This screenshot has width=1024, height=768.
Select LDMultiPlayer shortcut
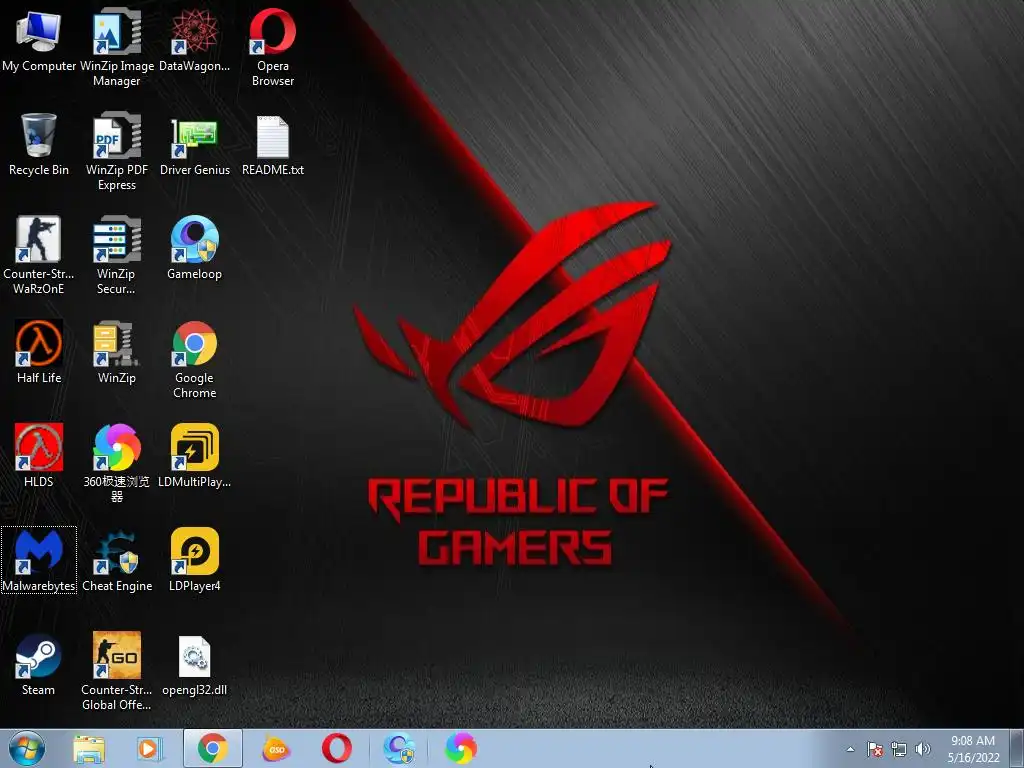[195, 456]
